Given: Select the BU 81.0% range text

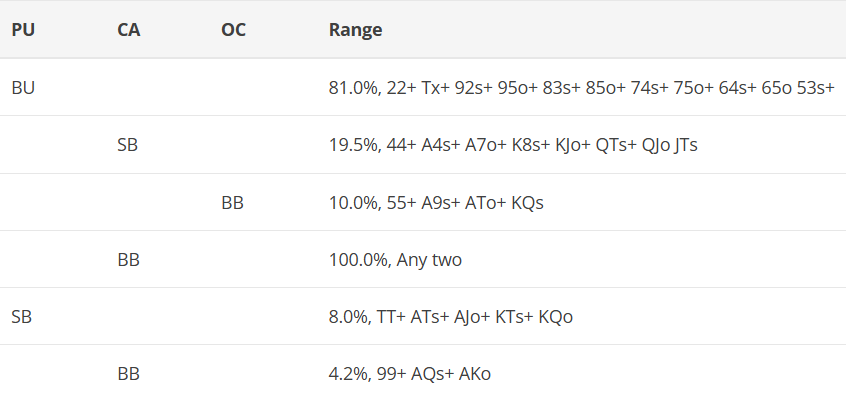Looking at the screenshot, I should (582, 87).
